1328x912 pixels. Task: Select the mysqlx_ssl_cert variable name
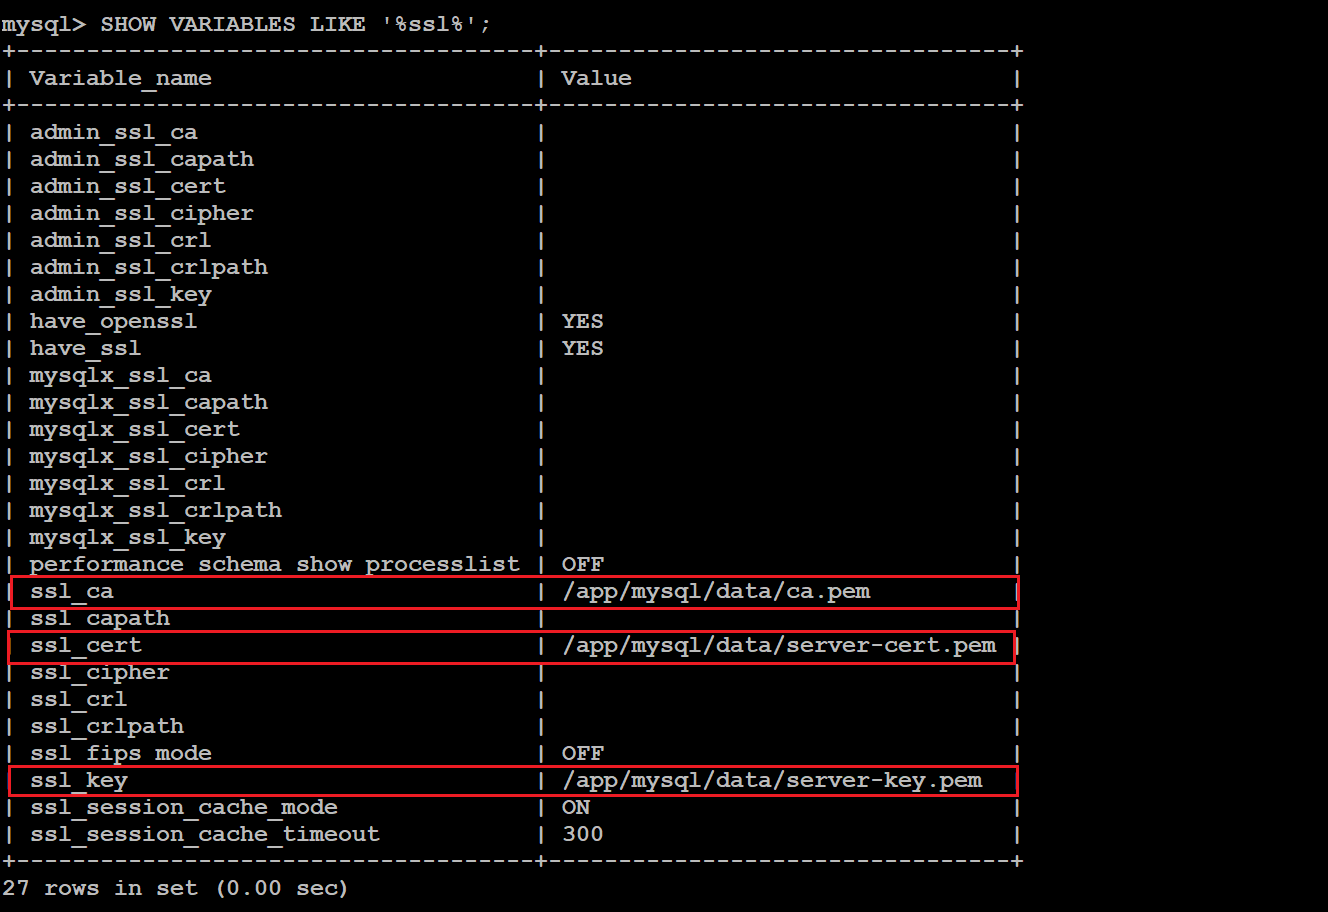pos(134,429)
